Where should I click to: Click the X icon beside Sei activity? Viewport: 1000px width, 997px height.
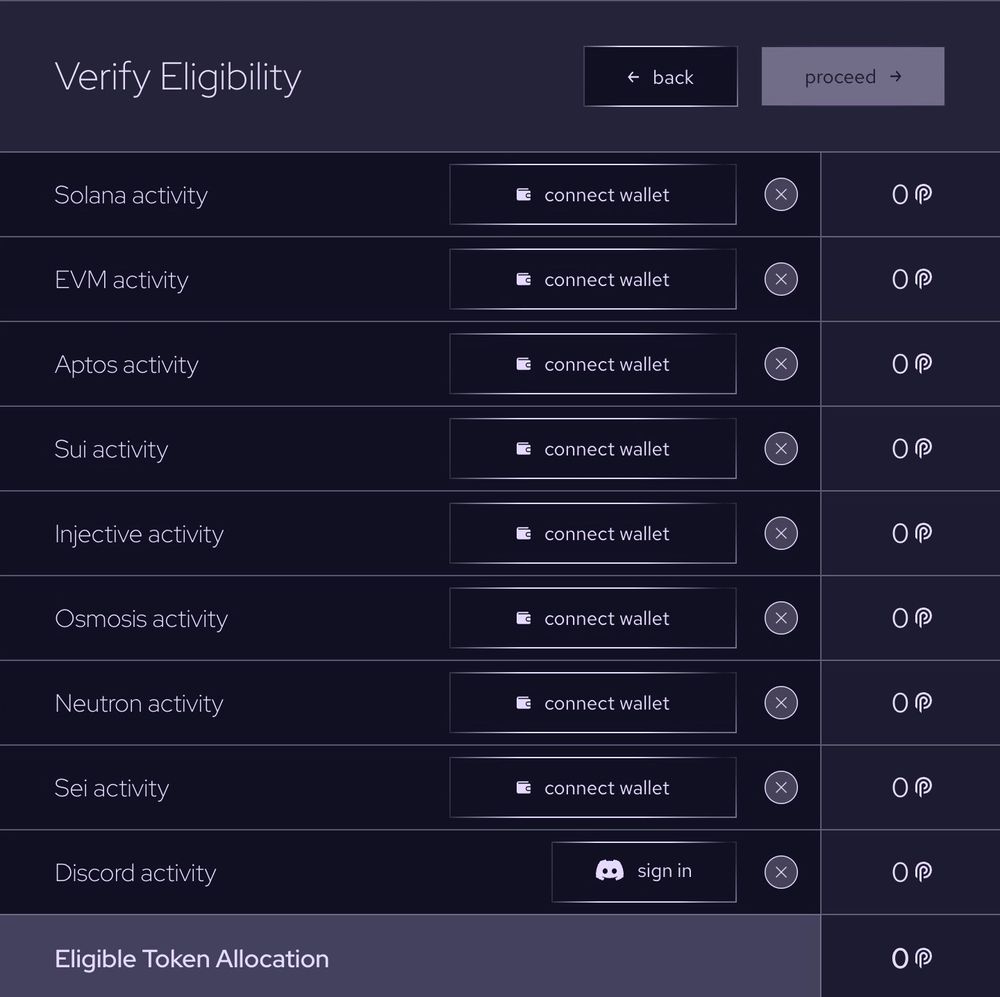(781, 788)
